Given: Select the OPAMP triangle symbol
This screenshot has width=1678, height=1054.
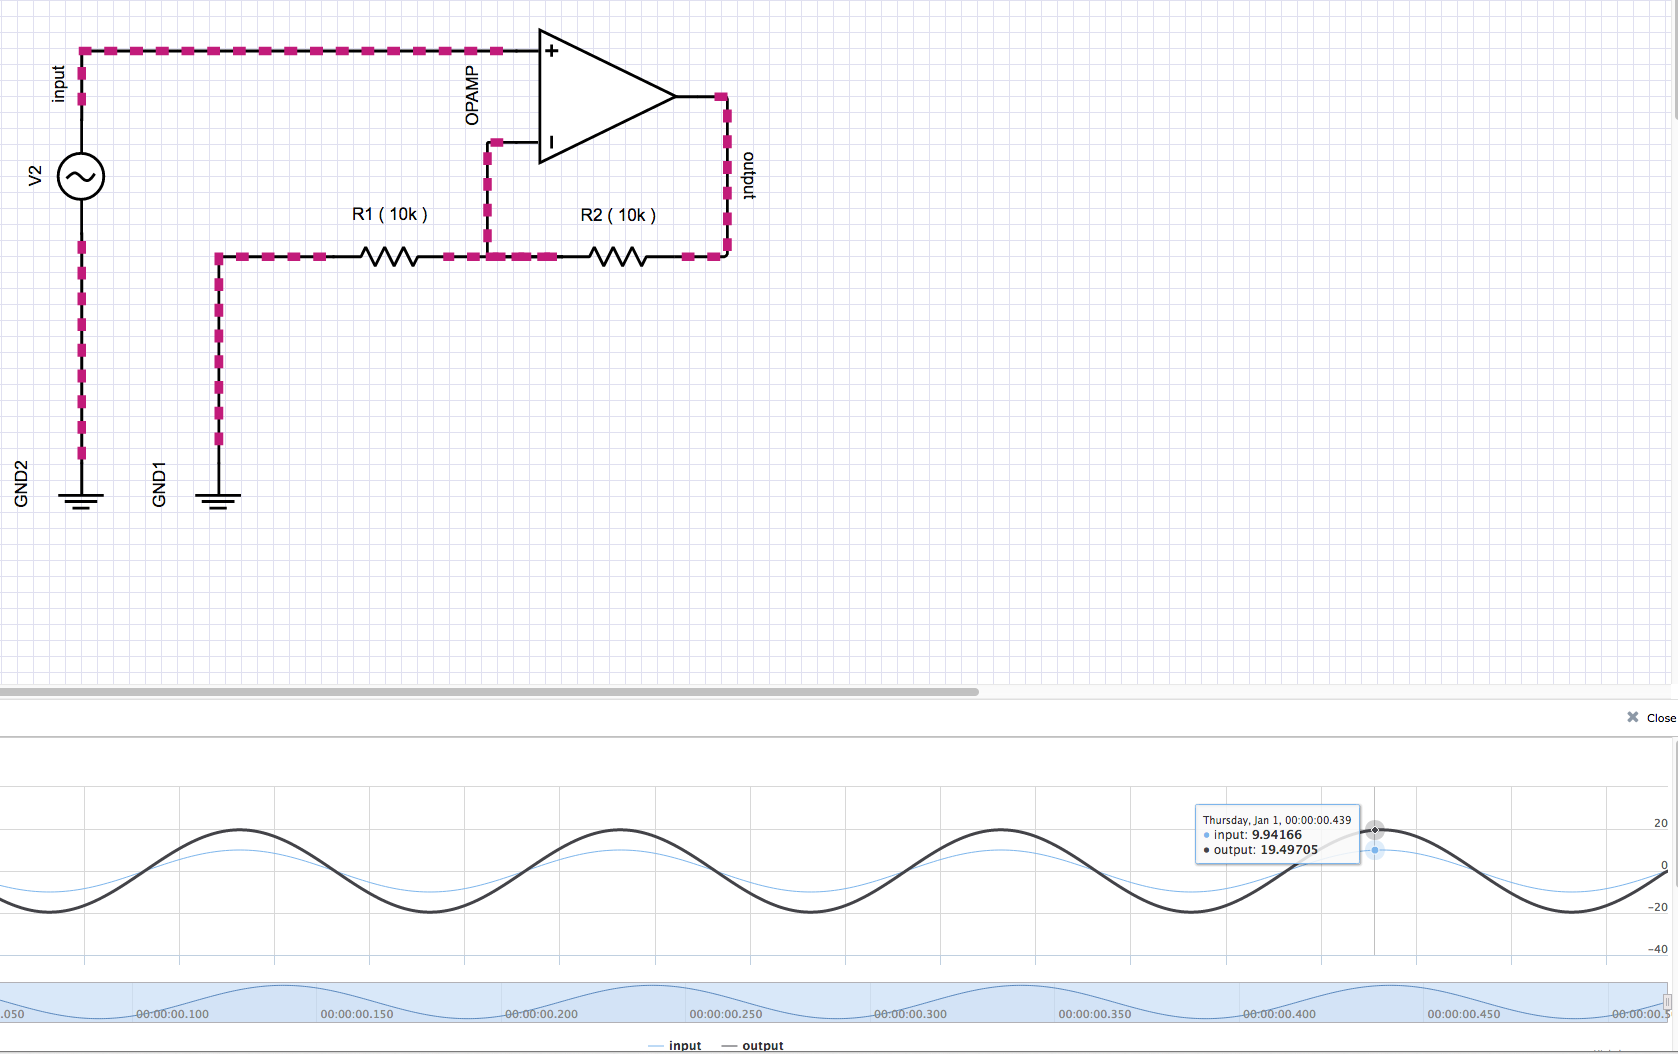Looking at the screenshot, I should [x=607, y=97].
